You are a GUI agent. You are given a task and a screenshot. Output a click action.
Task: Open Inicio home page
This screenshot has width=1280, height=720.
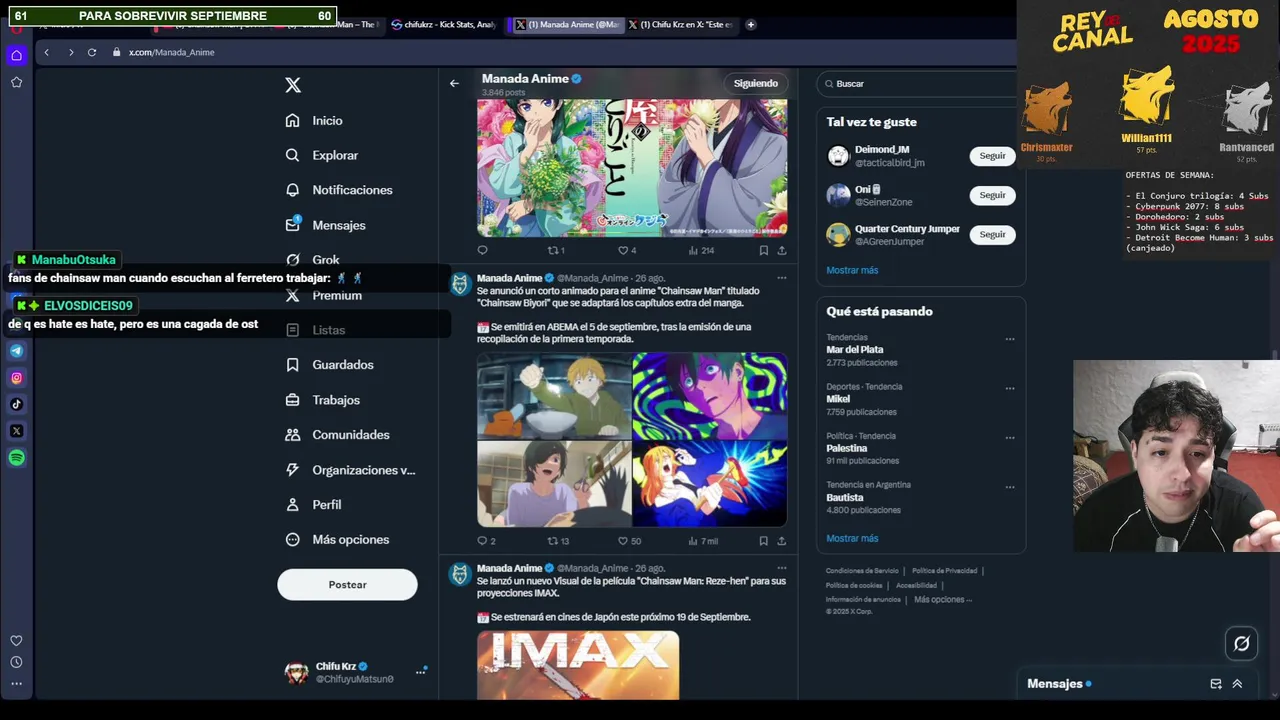click(x=314, y=120)
